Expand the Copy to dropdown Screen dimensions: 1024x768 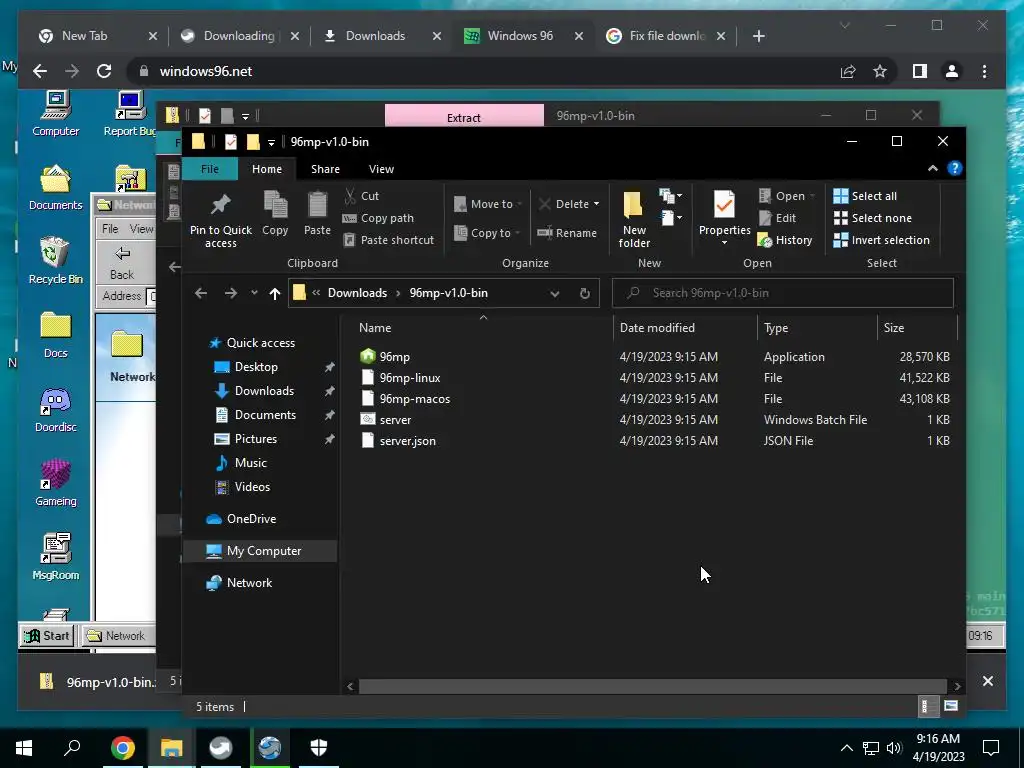517,233
